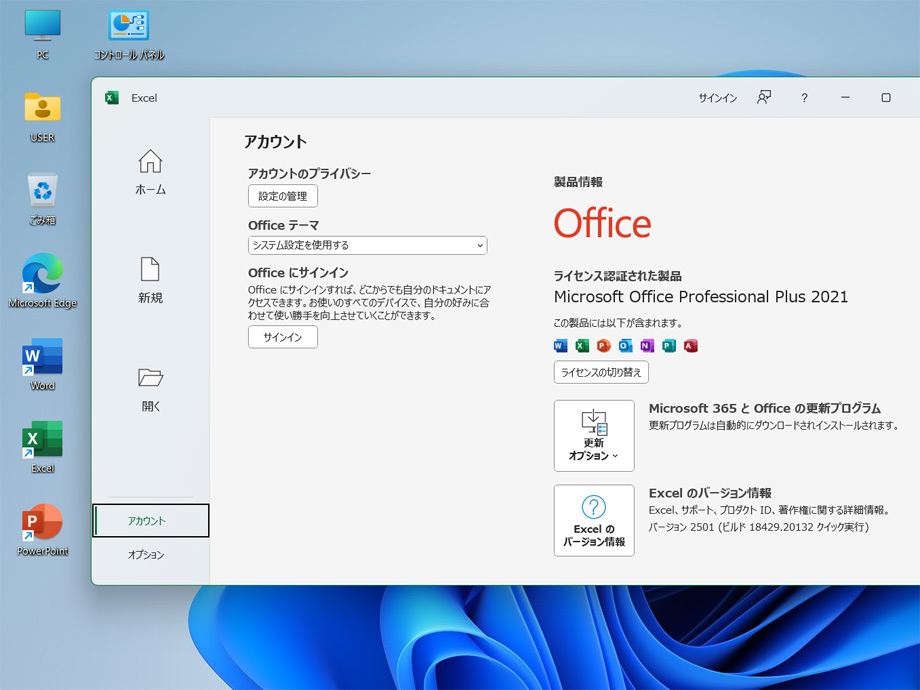Viewport: 920px width, 690px height.
Task: Open help question mark in title bar
Action: 804,98
